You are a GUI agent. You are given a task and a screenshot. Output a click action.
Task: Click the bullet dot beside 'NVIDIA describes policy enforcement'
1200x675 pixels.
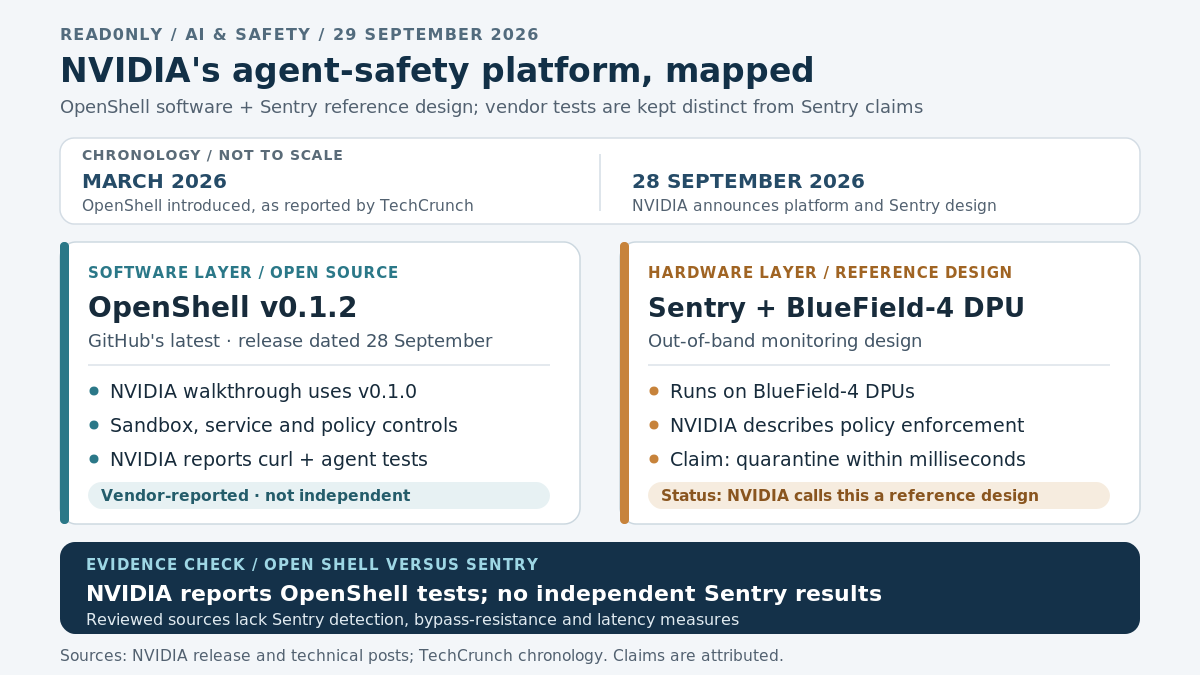[654, 425]
